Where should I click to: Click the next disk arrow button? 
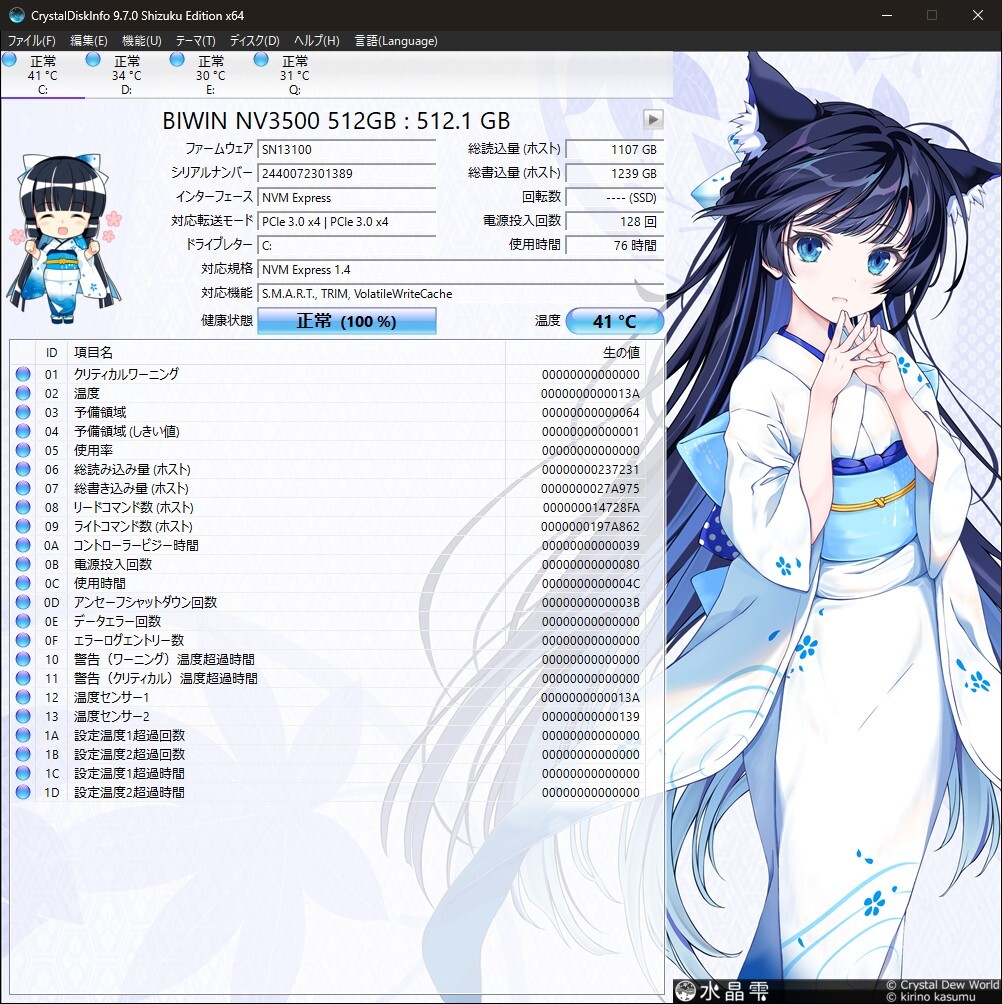(653, 119)
